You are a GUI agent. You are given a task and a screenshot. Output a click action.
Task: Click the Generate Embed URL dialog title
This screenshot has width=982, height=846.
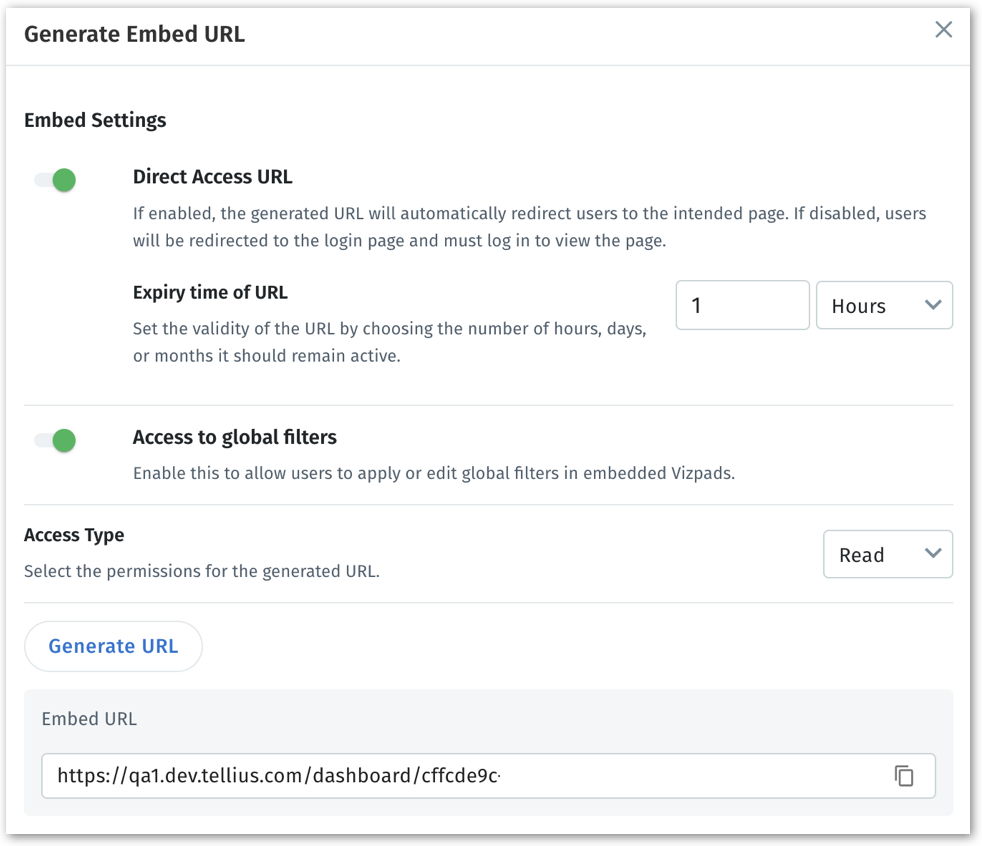pyautogui.click(x=134, y=34)
